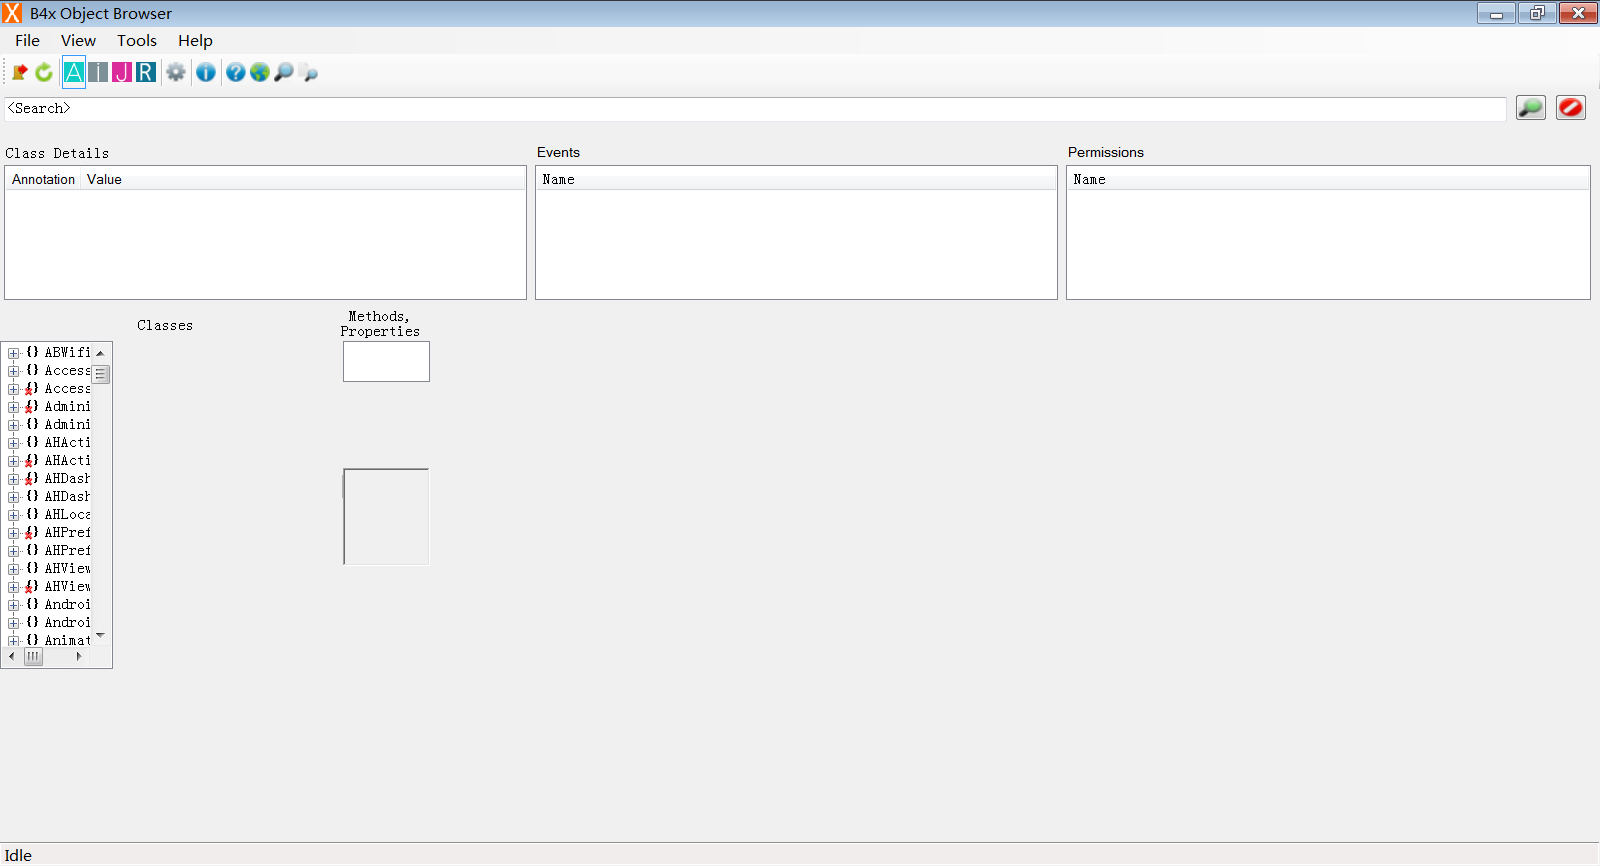Click the class tree scroll-right arrow
This screenshot has width=1600, height=866.
[x=79, y=657]
